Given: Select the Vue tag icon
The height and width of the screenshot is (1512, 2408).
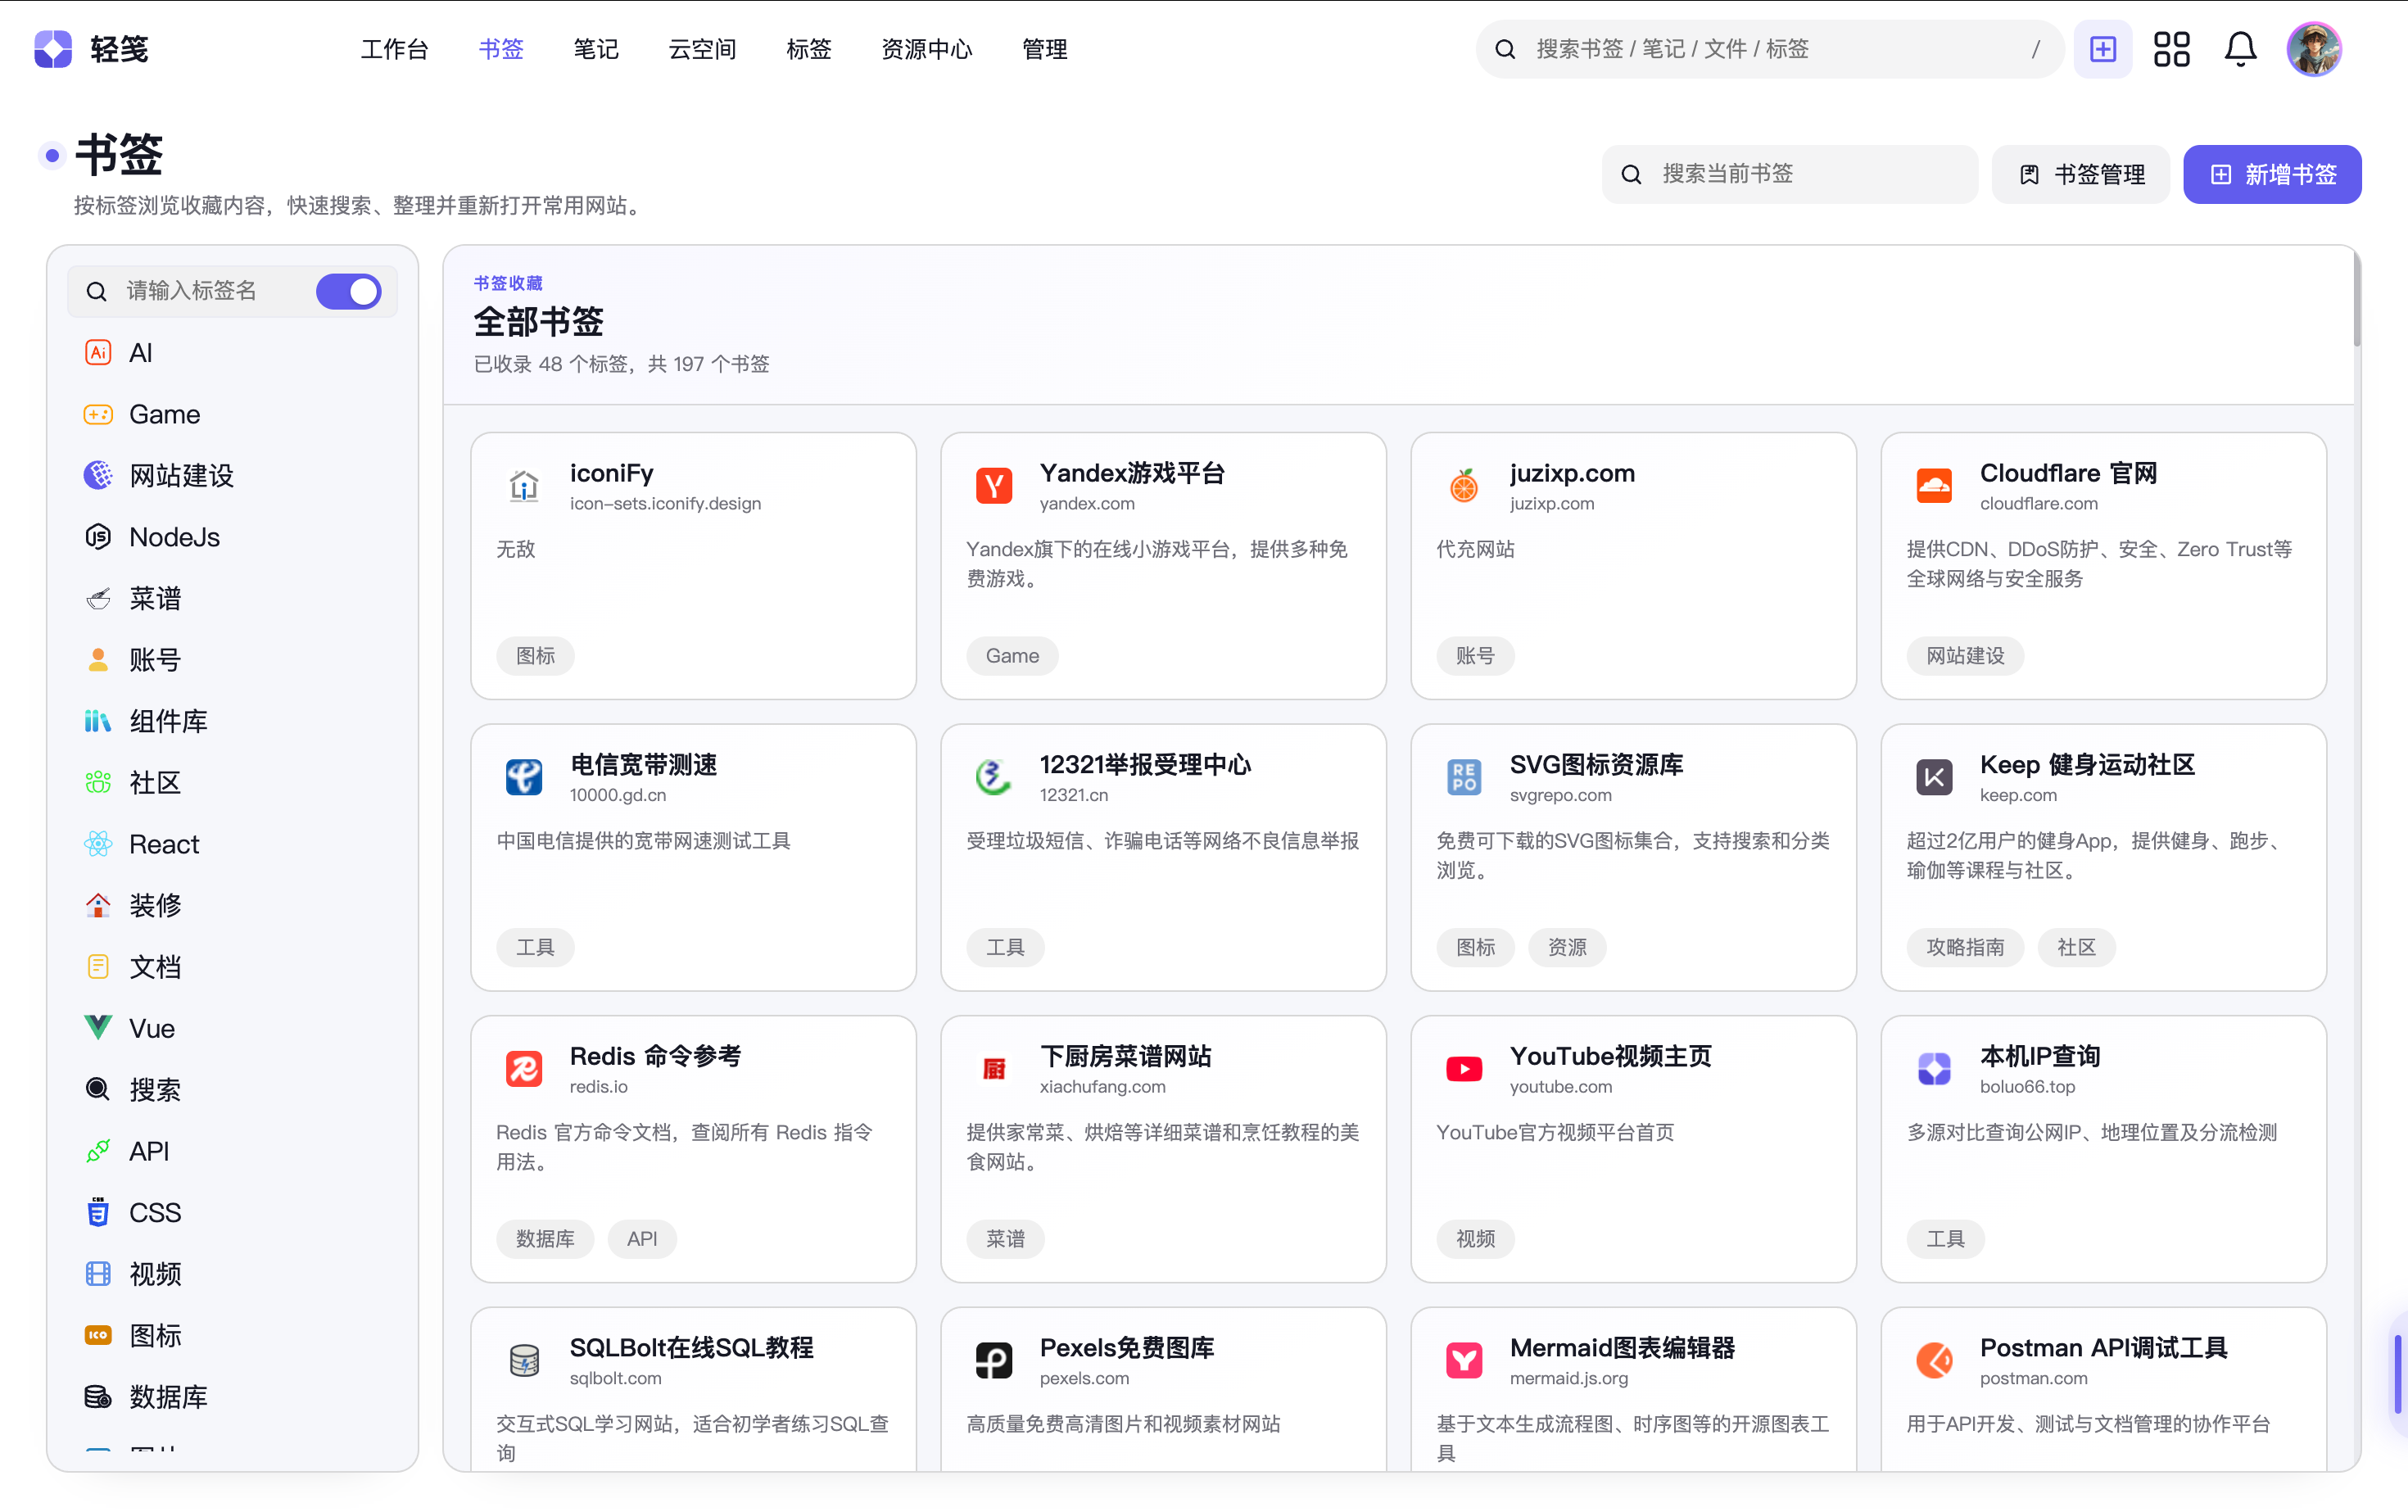Looking at the screenshot, I should [98, 1028].
